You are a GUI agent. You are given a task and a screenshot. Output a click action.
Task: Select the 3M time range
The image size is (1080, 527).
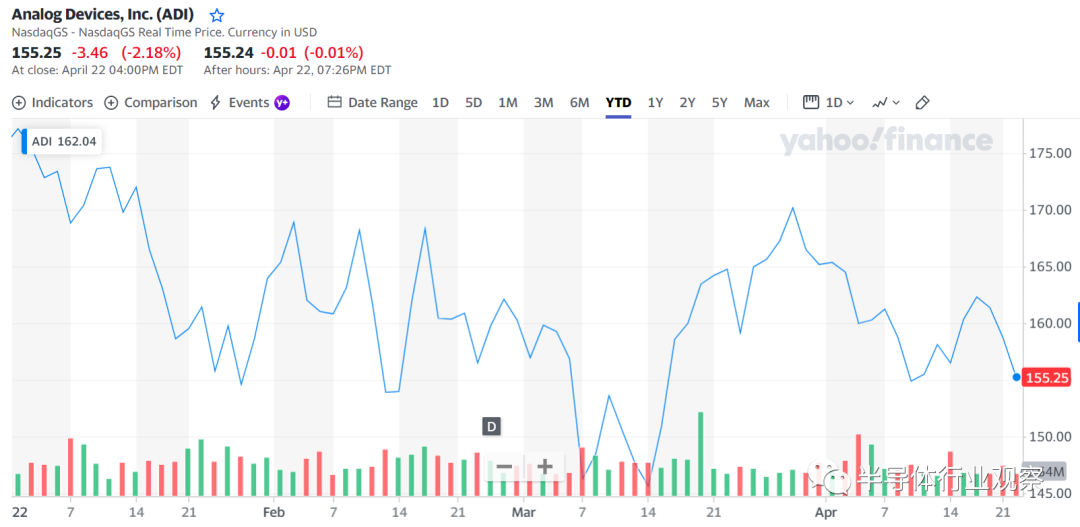[543, 103]
